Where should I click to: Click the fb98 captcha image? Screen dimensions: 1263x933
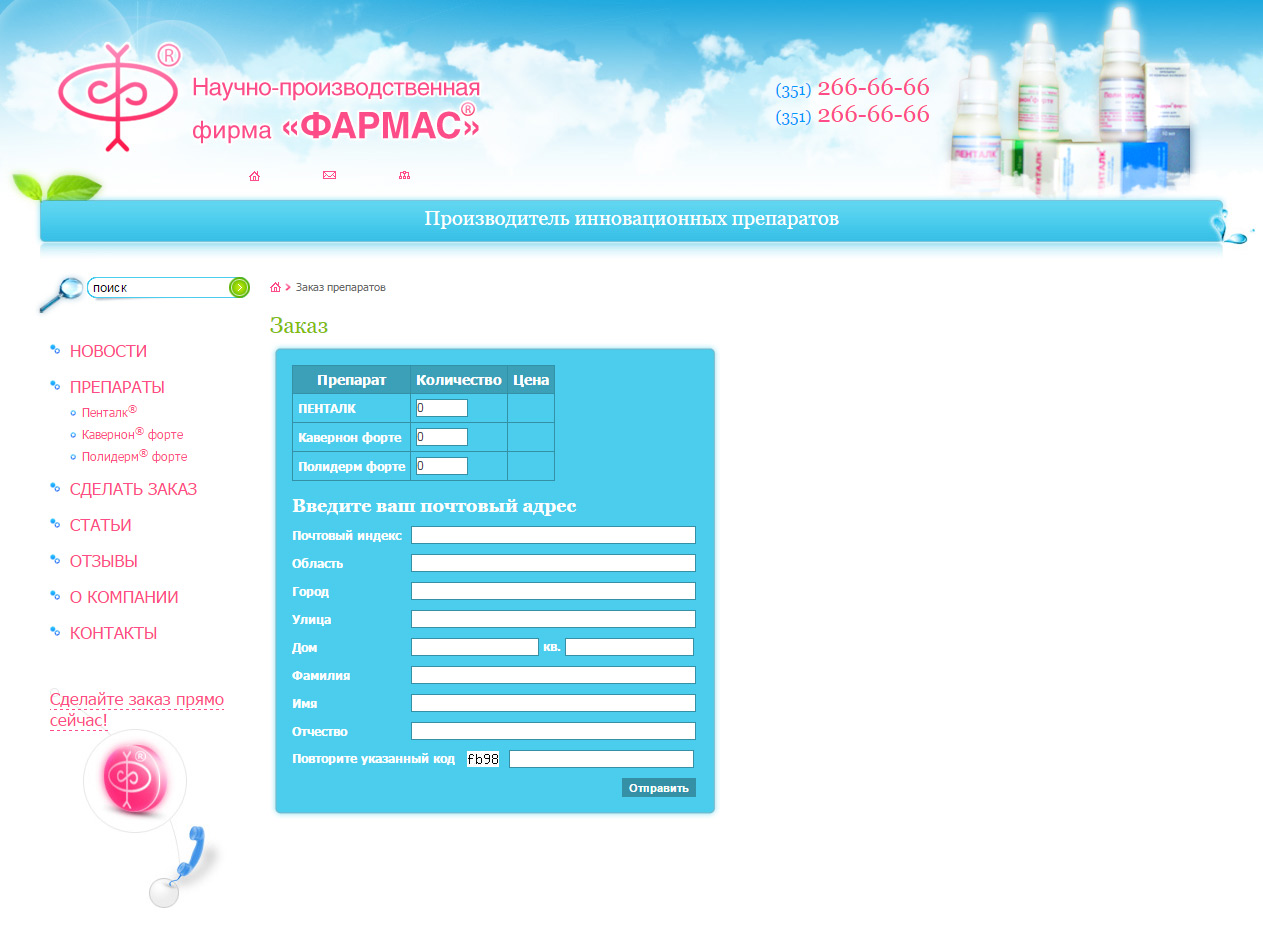click(483, 759)
